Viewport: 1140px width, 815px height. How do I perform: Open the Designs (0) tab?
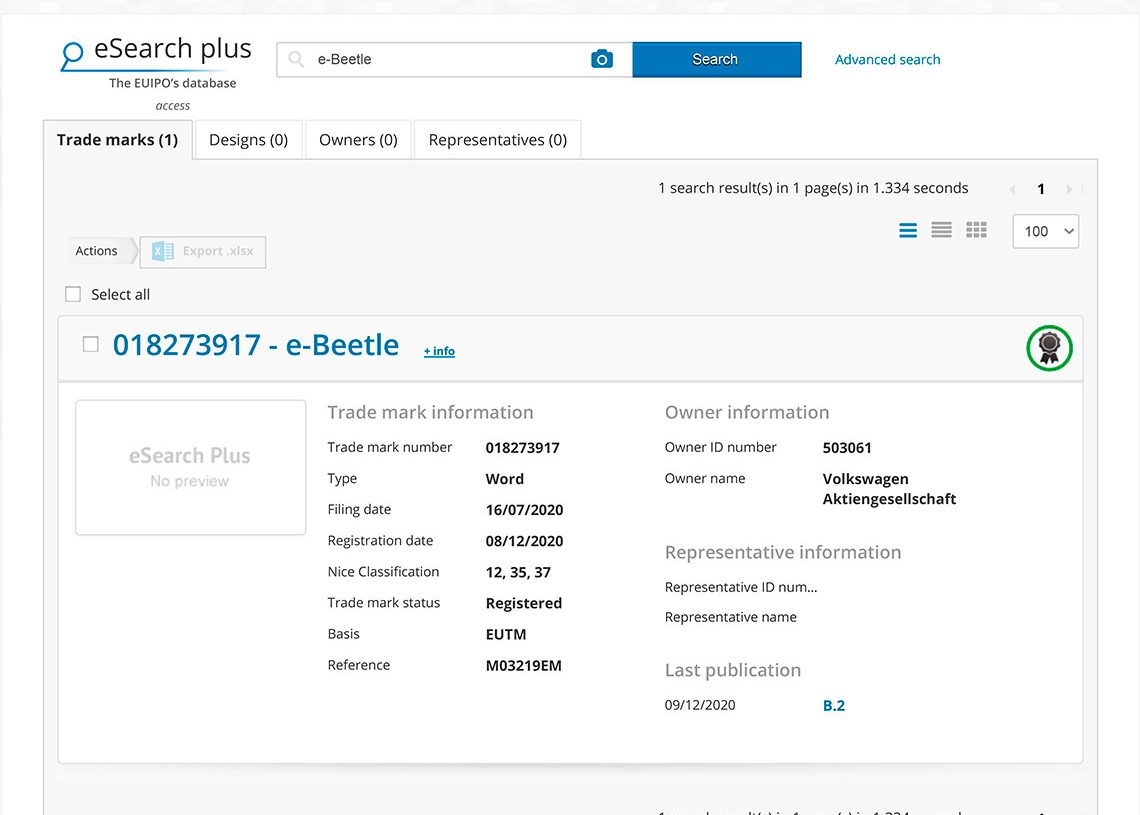248,140
